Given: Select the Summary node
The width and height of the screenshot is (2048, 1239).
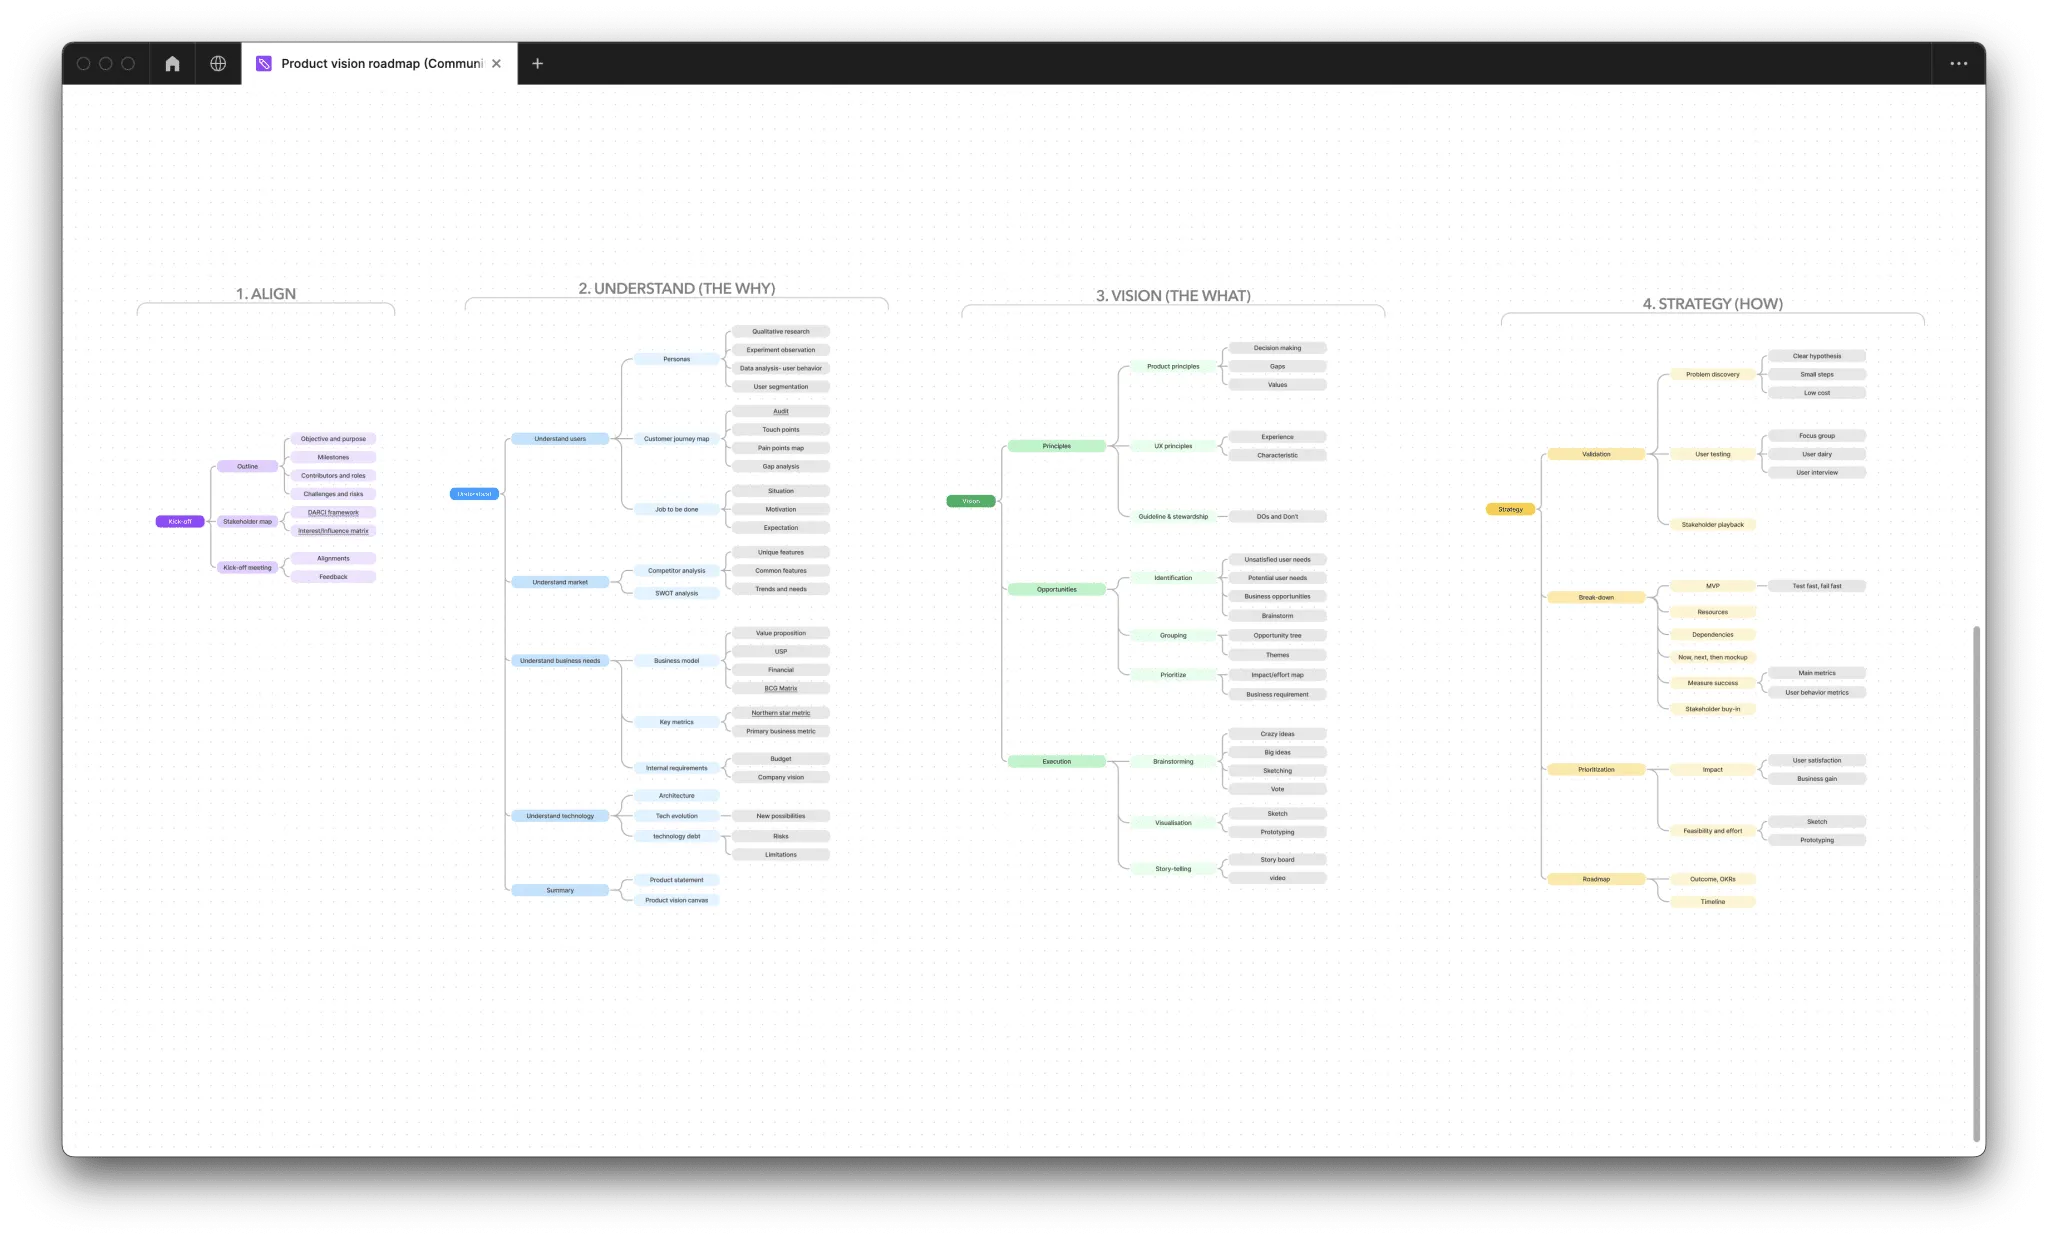Looking at the screenshot, I should (560, 890).
